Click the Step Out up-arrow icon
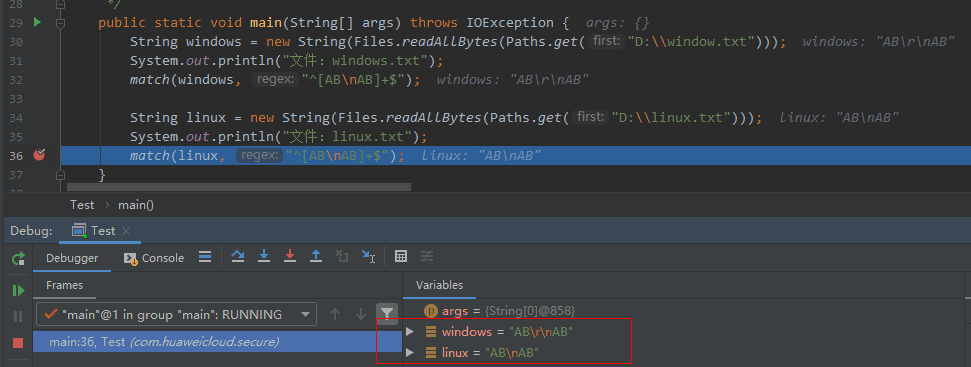The width and height of the screenshot is (971, 367). pyautogui.click(x=316, y=256)
